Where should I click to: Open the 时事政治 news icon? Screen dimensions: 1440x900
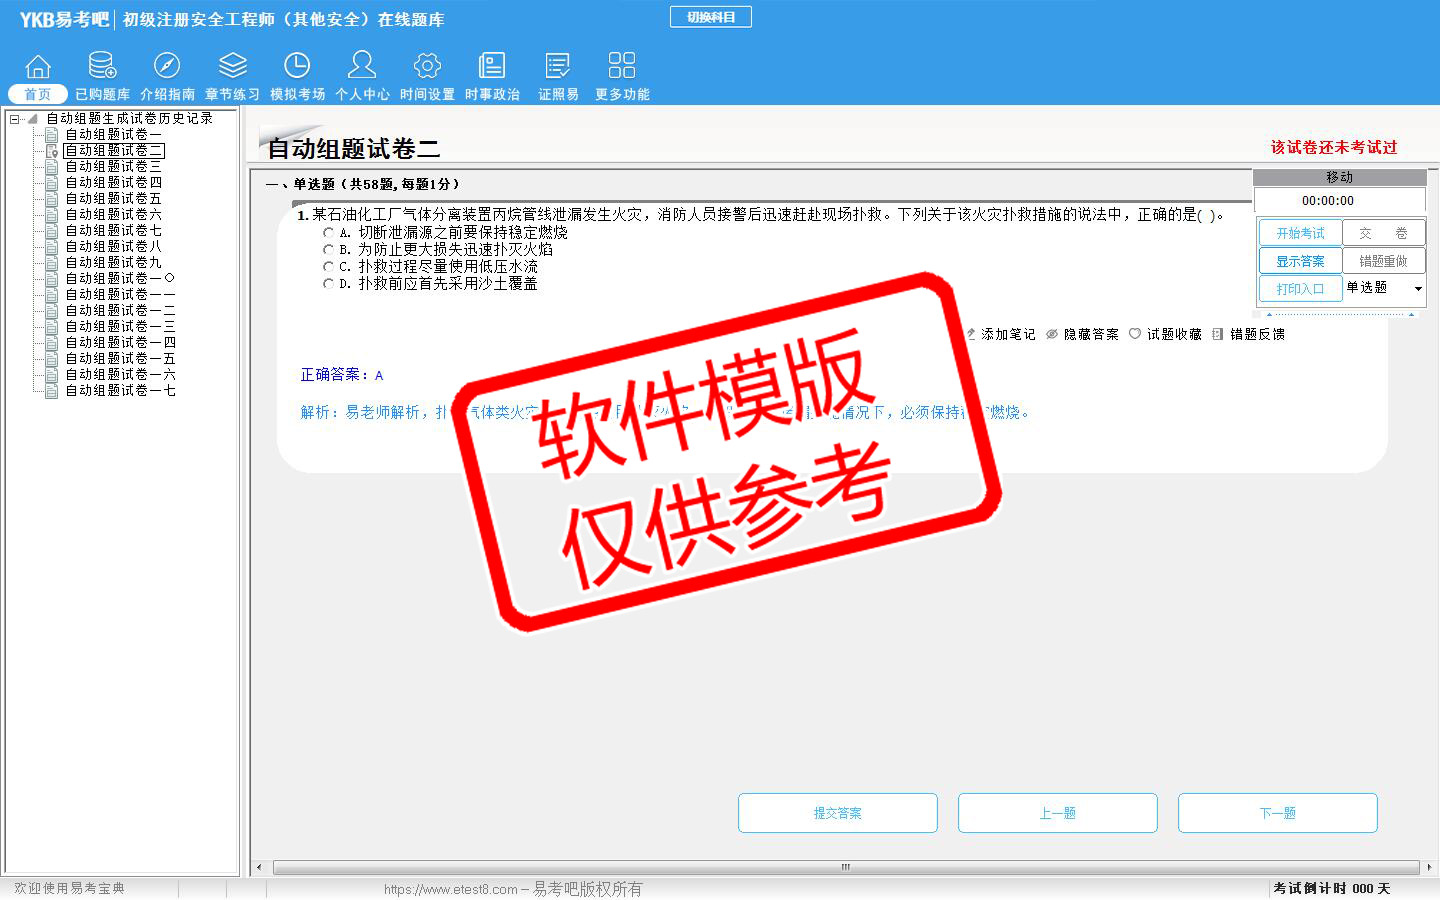(x=492, y=67)
